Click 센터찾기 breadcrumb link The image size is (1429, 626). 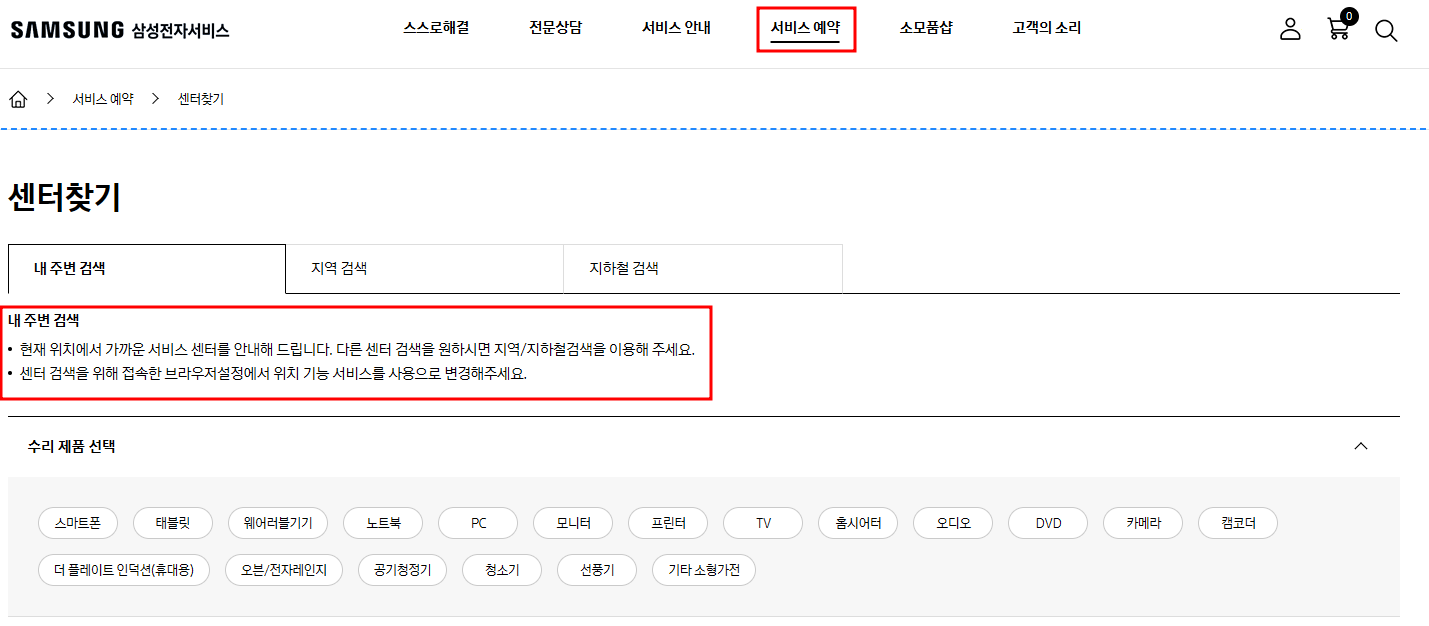point(201,99)
